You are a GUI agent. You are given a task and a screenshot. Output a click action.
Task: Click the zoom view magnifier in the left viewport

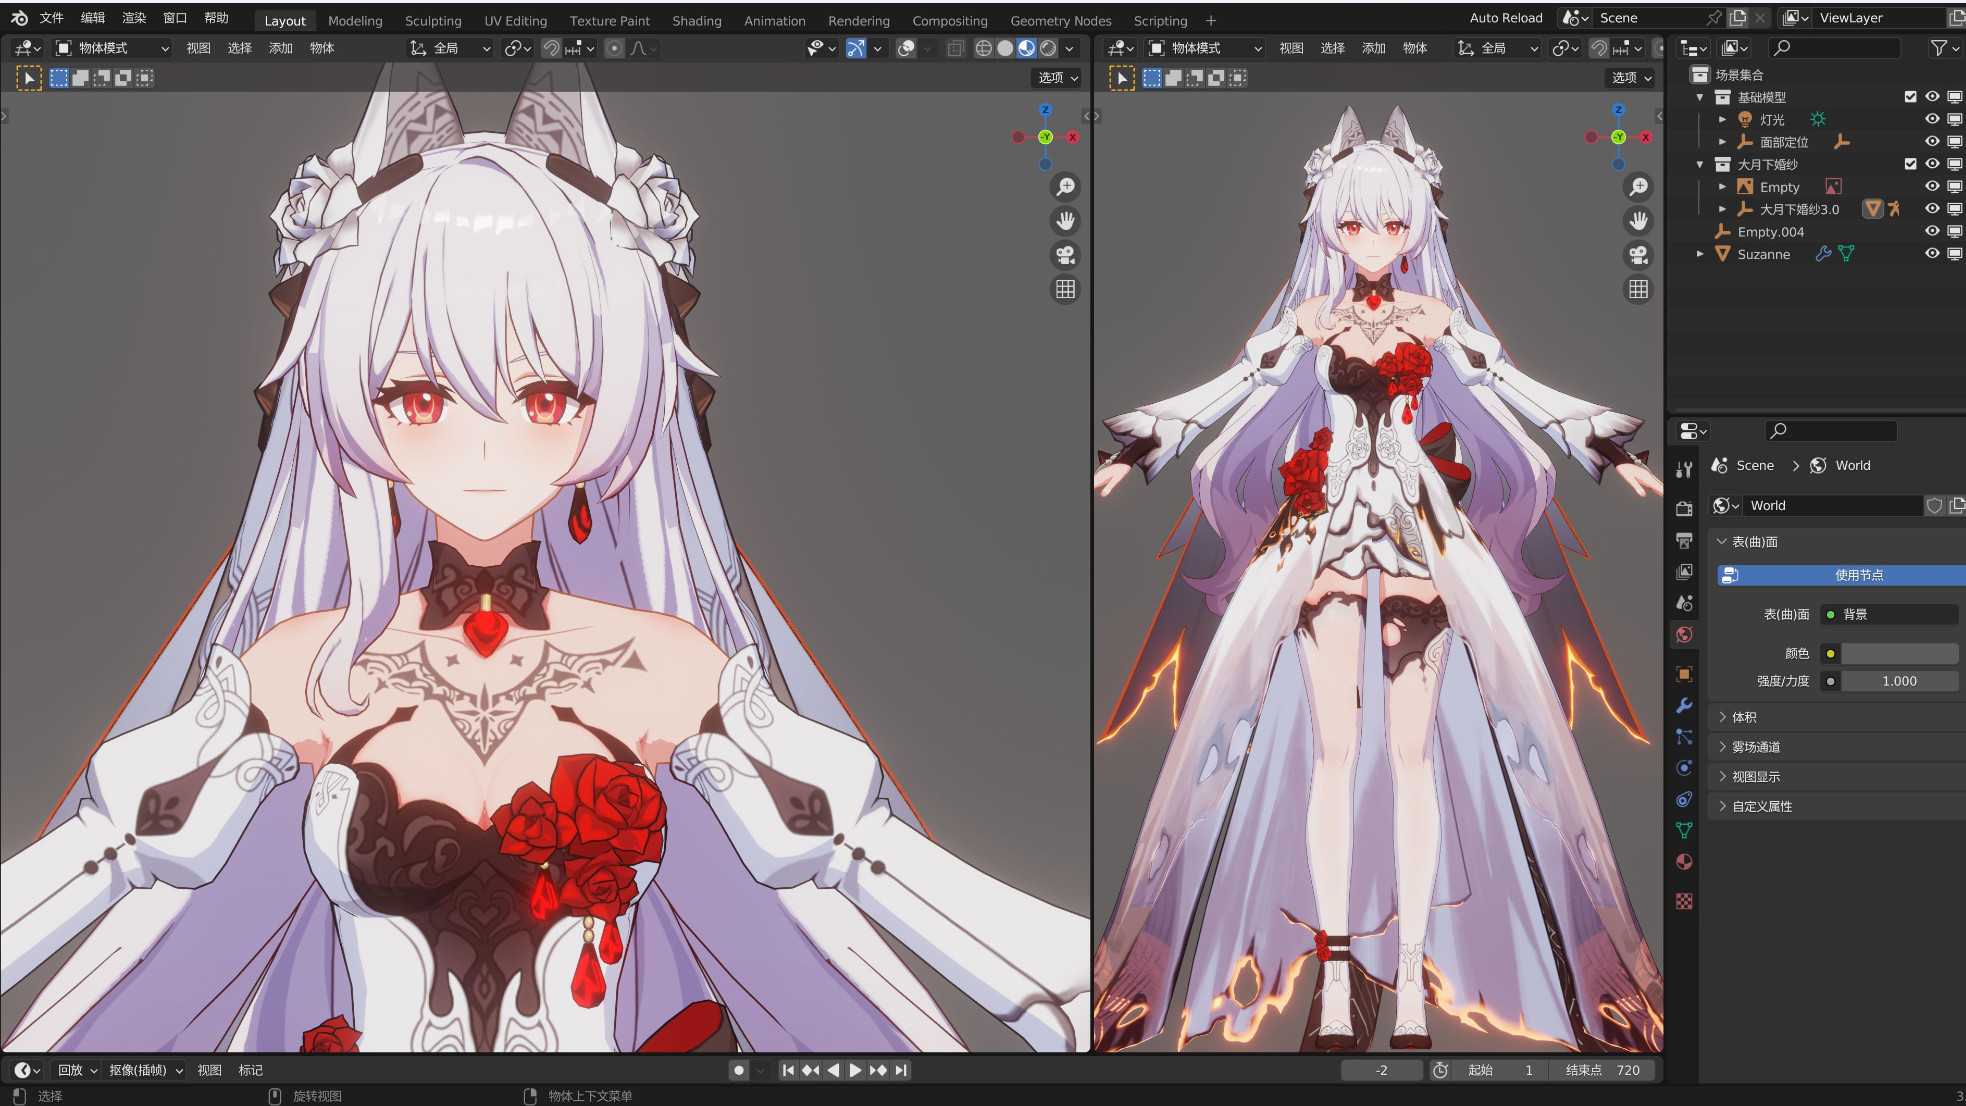pos(1066,187)
